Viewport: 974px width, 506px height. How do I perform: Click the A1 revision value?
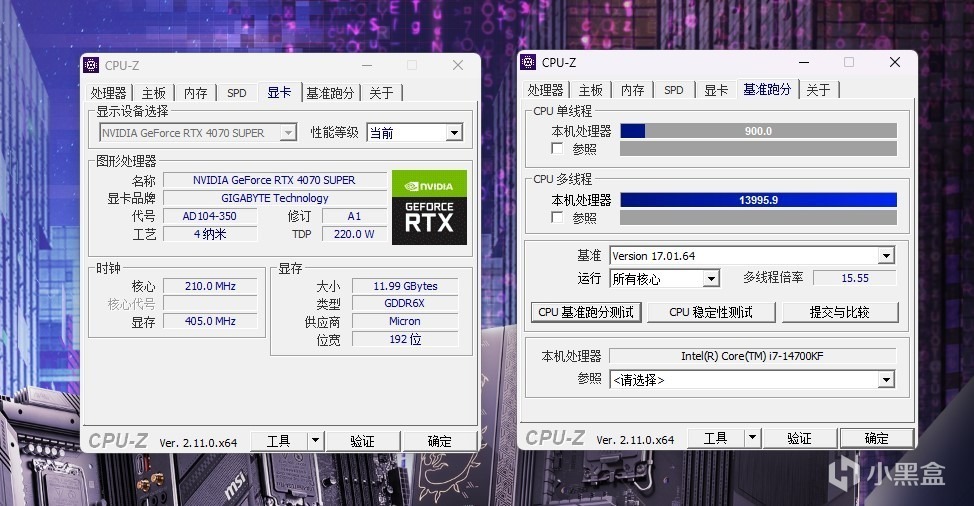point(353,216)
